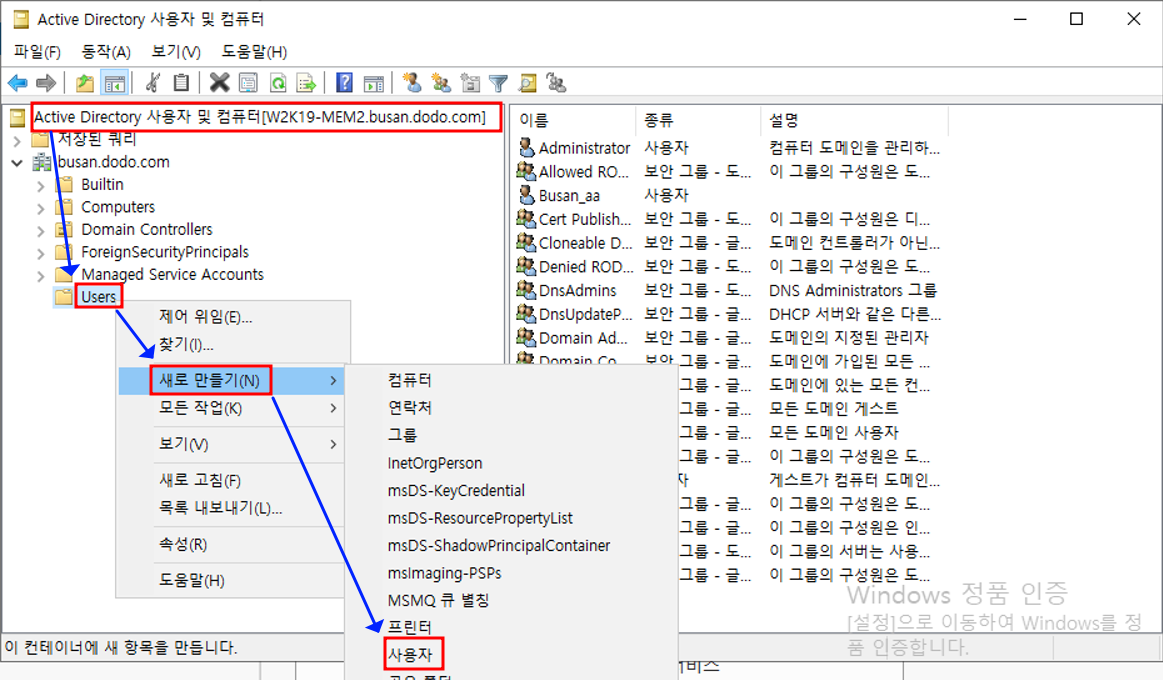Viewport: 1163px width, 680px height.
Task: Open the 동작(A) menu
Action: pyautogui.click(x=106, y=51)
